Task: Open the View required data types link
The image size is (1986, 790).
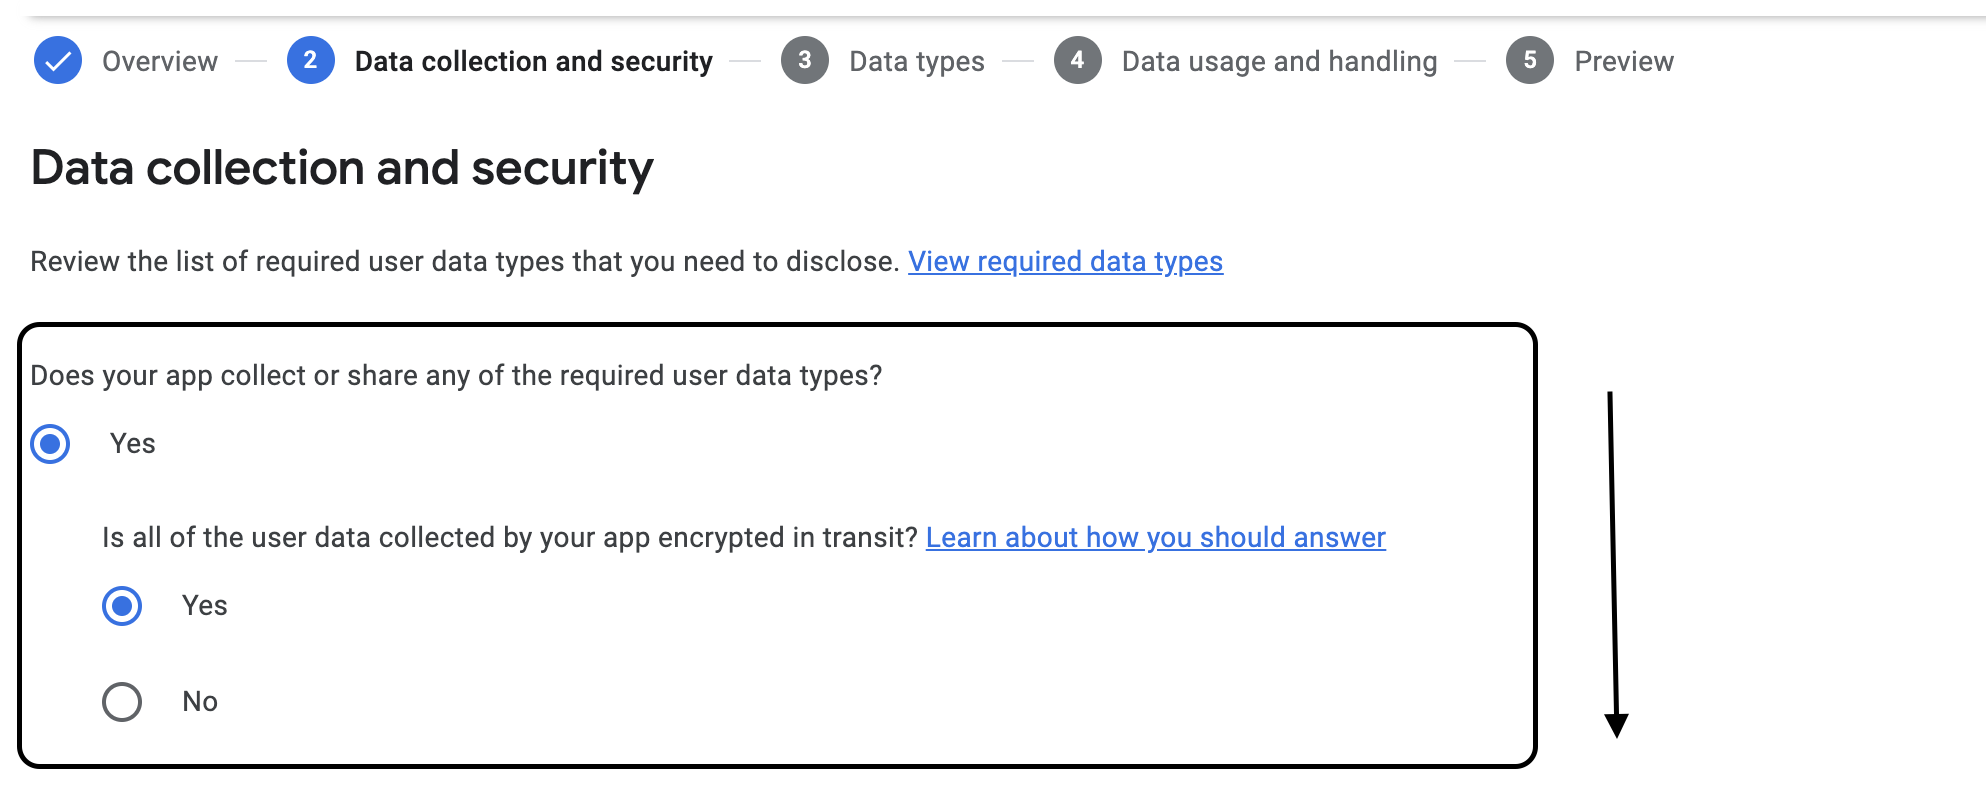Action: click(1065, 261)
